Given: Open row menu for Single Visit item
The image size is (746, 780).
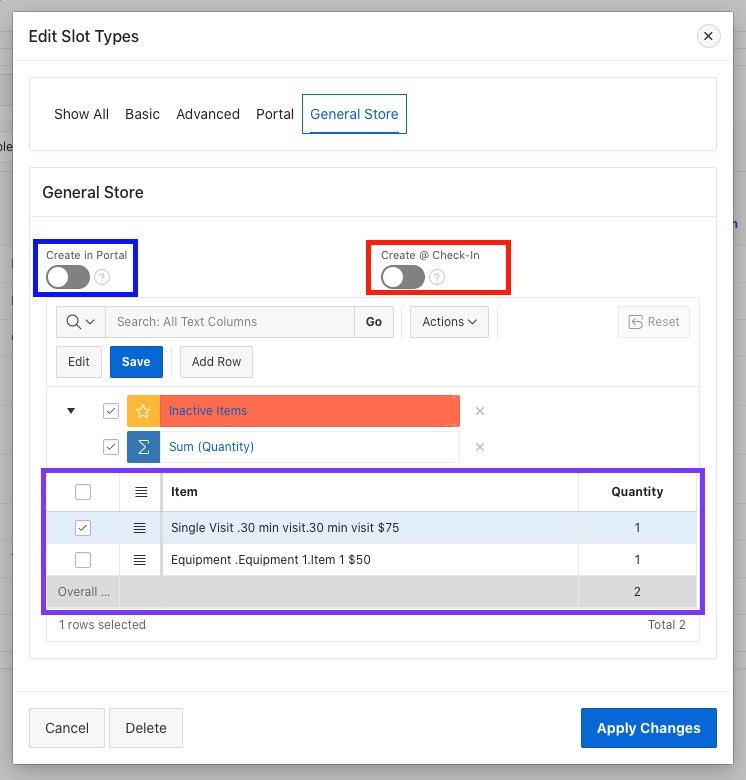Looking at the screenshot, I should pyautogui.click(x=140, y=528).
